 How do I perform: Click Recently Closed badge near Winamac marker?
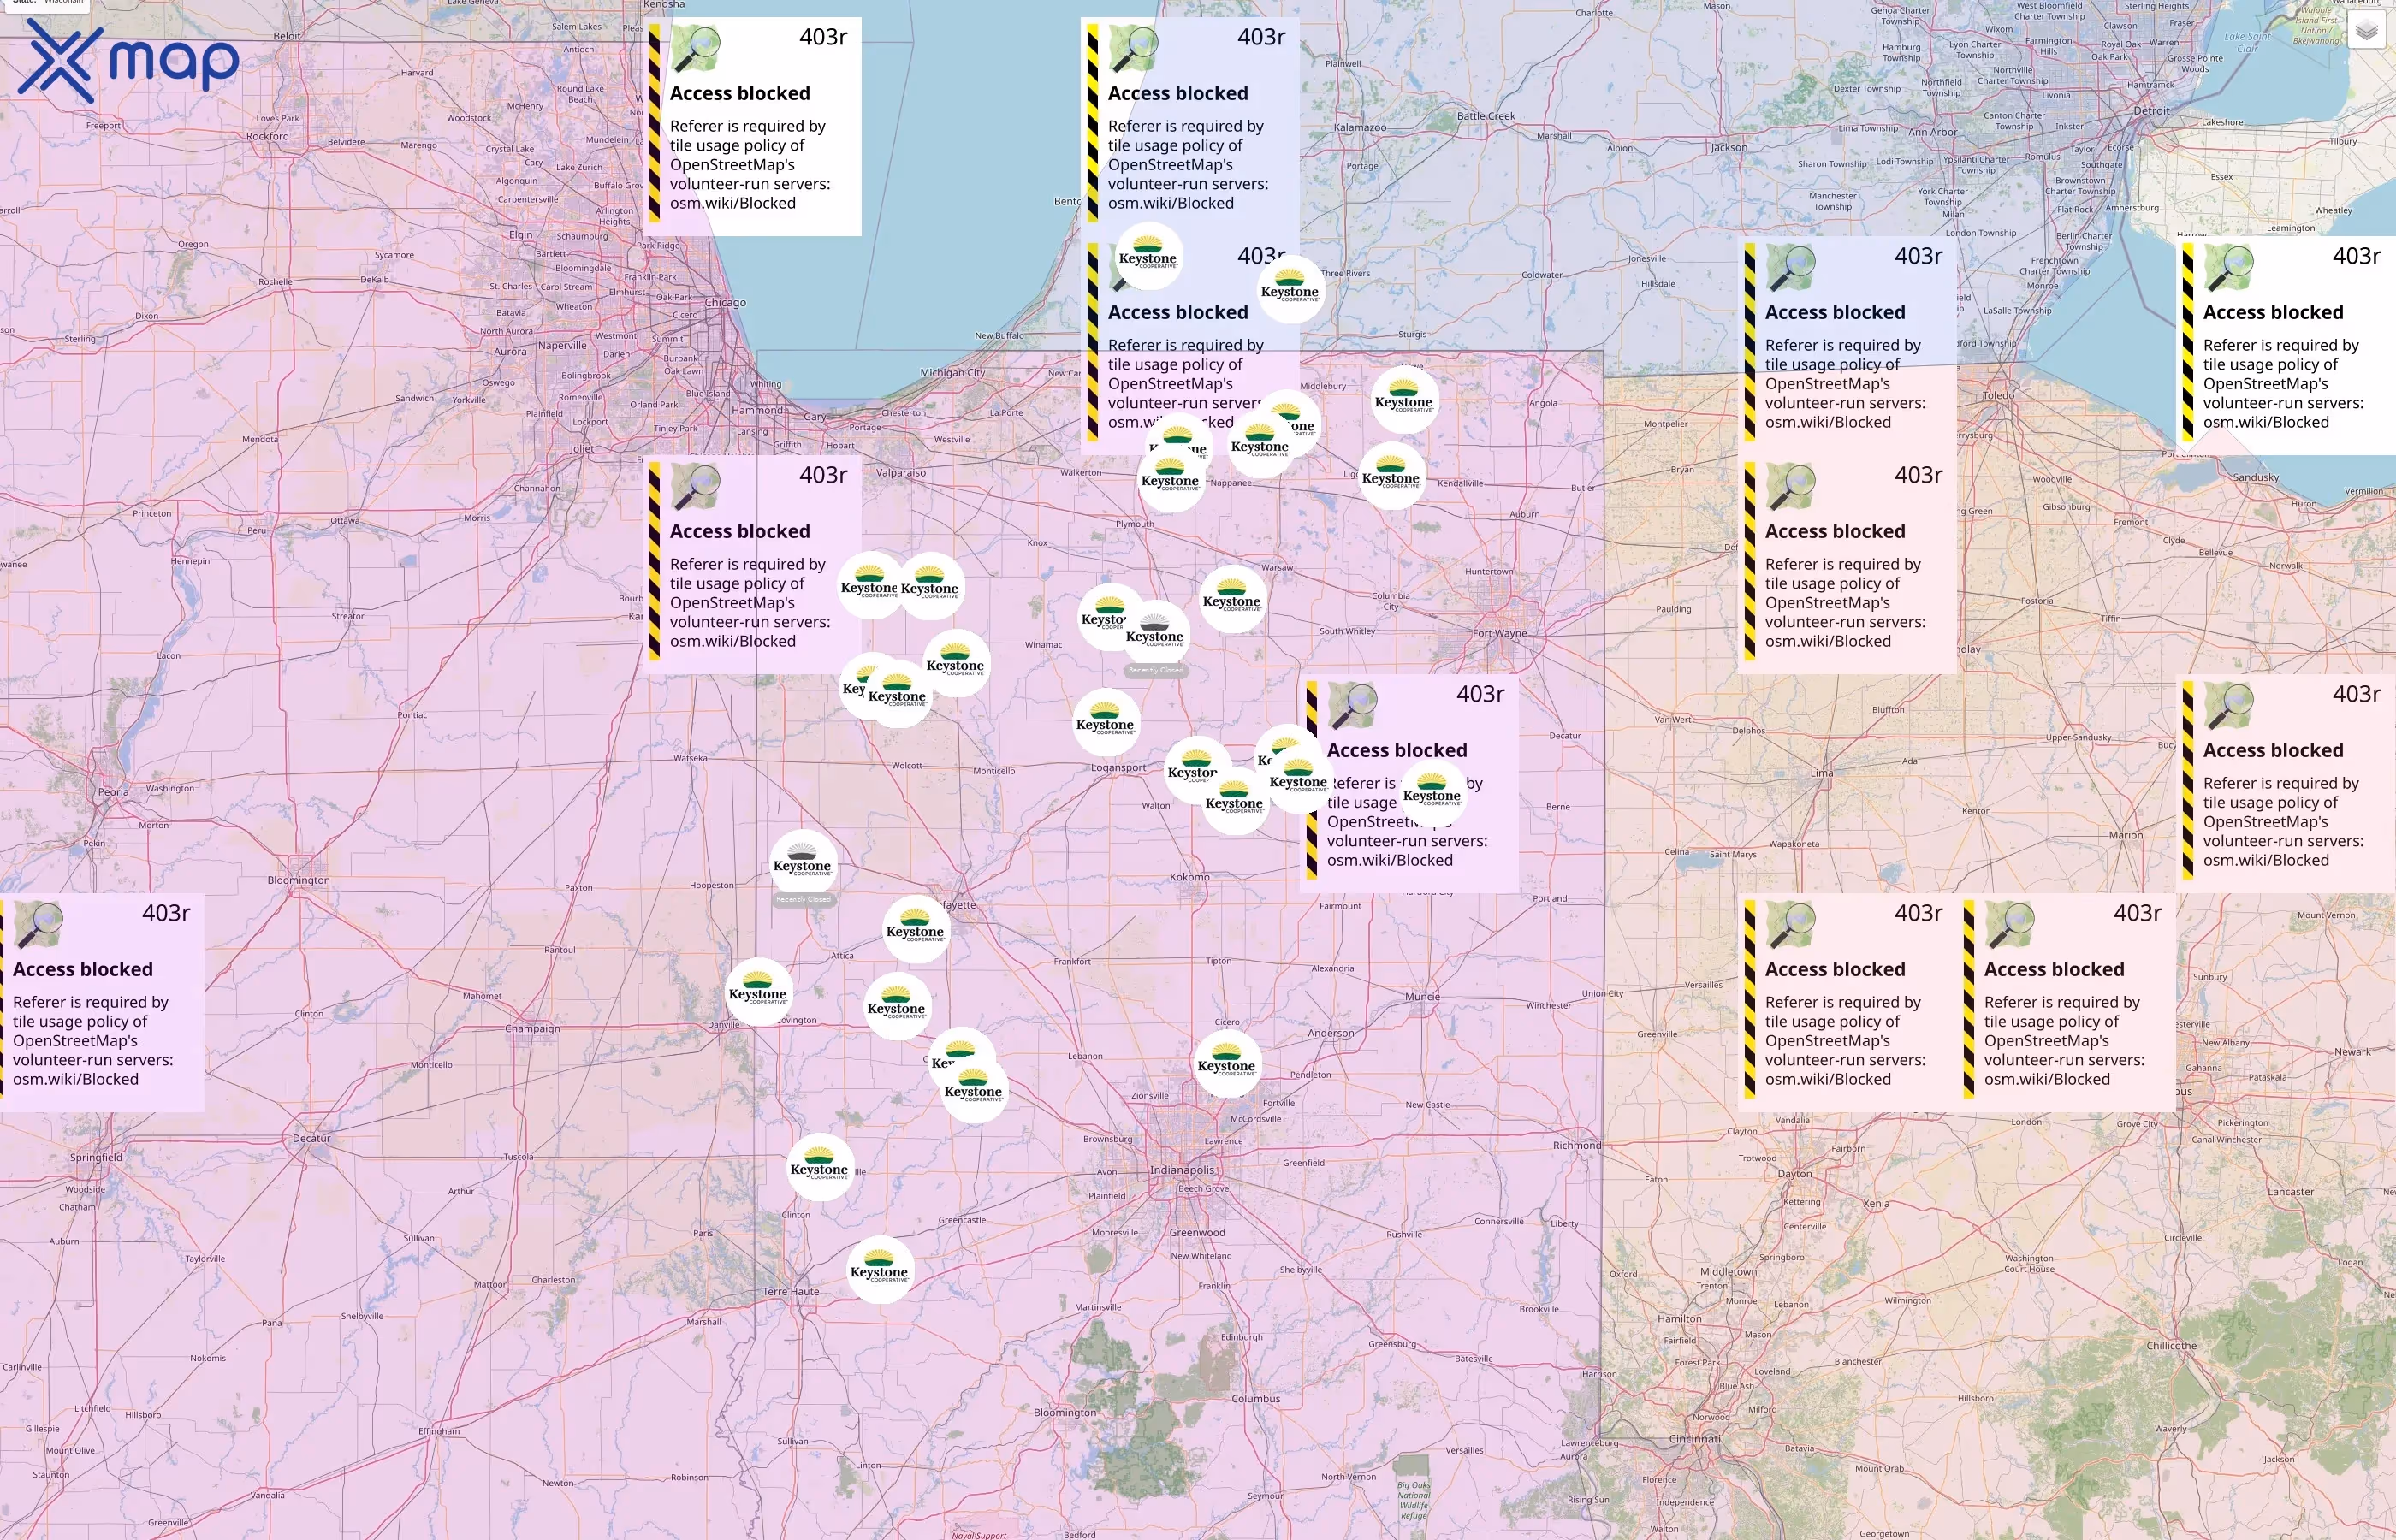1156,670
